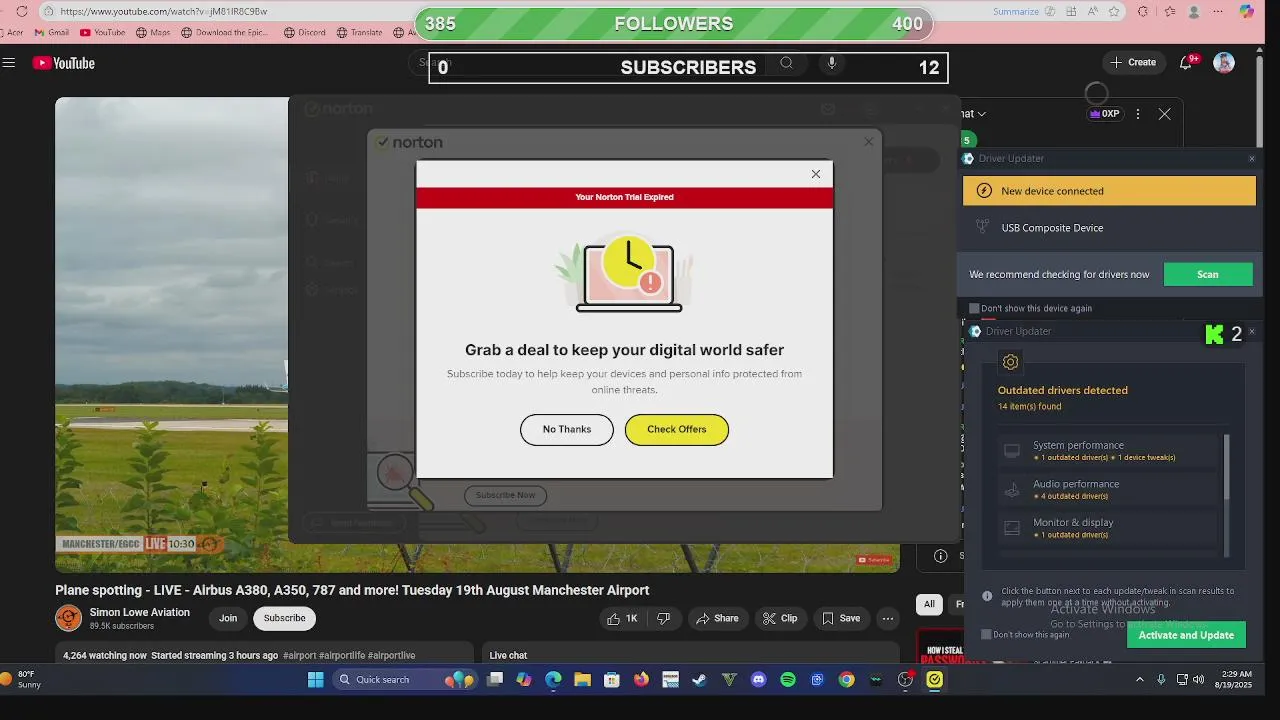Tick Don't show this again checkbox
Screen dimensions: 1280x720
click(986, 634)
